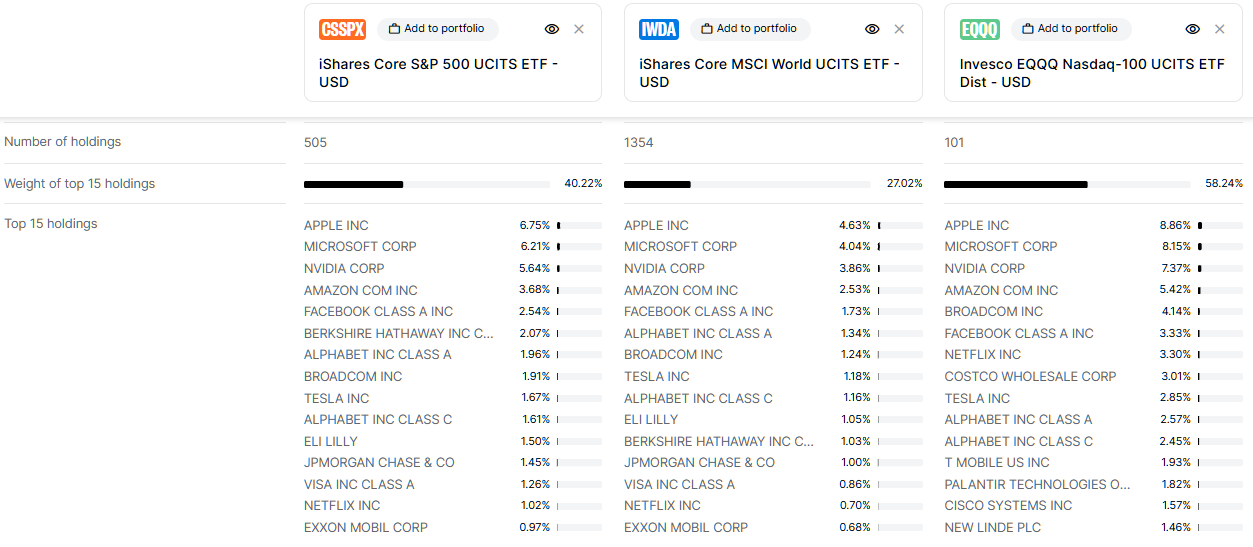
Task: Add CSSPX to portfolio
Action: (x=437, y=29)
